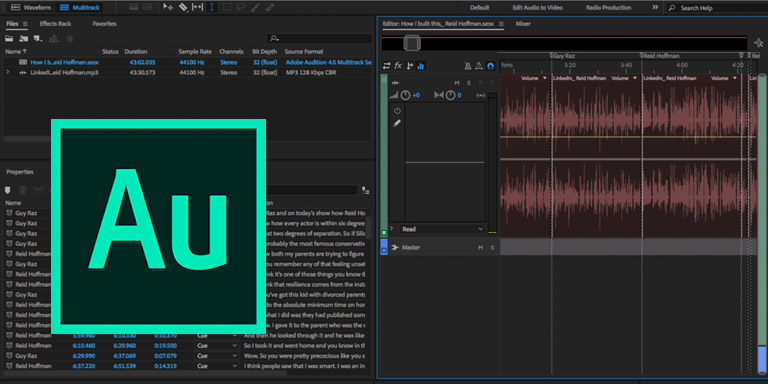Open the Mixer tab
Screen dimensions: 768x384
523,24
